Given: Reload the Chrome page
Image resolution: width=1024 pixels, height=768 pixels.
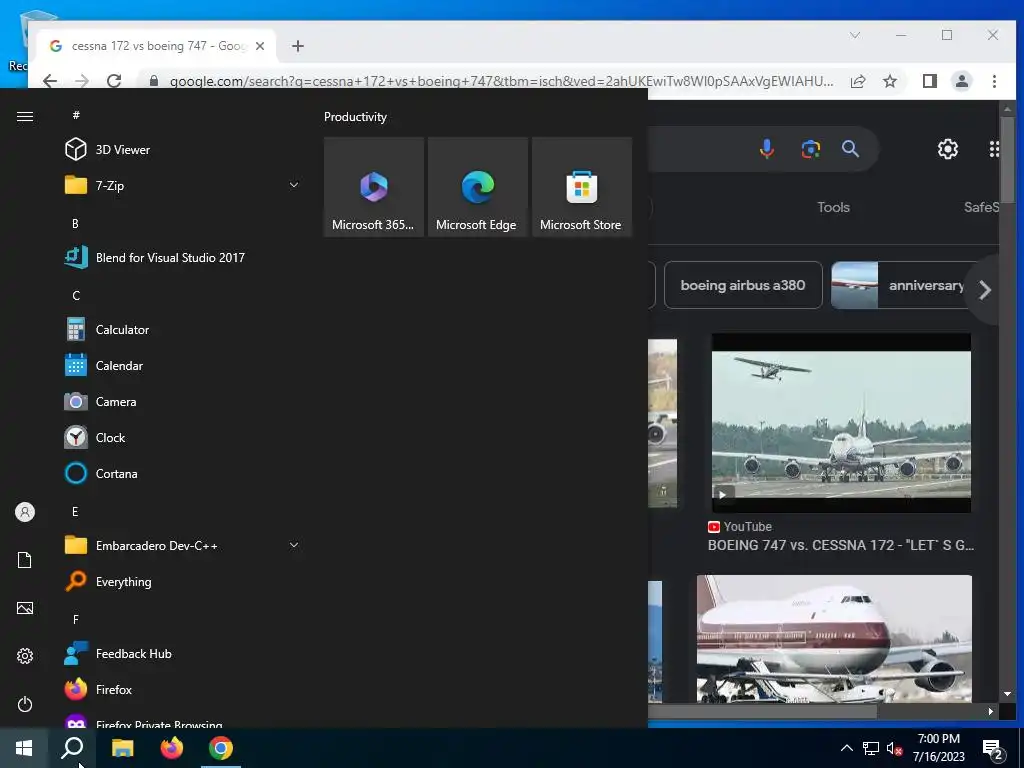Looking at the screenshot, I should 114,81.
